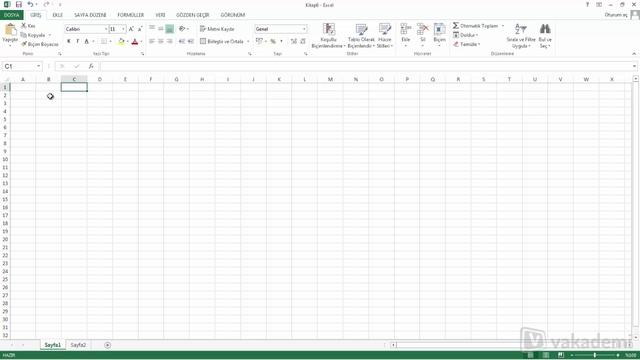Image resolution: width=640 pixels, height=360 pixels.
Task: Open the Birleştir ve Ortala dropdown arrow
Action: pyautogui.click(x=248, y=41)
